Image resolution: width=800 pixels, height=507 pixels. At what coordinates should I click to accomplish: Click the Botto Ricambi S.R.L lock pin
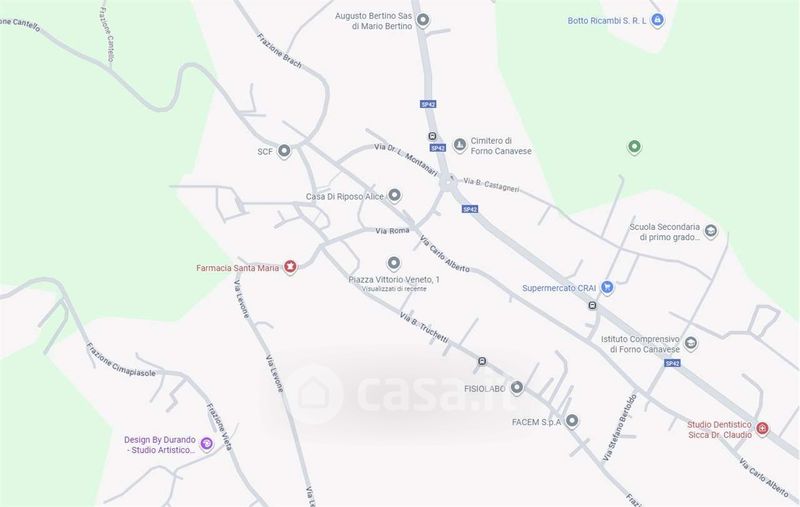(657, 20)
